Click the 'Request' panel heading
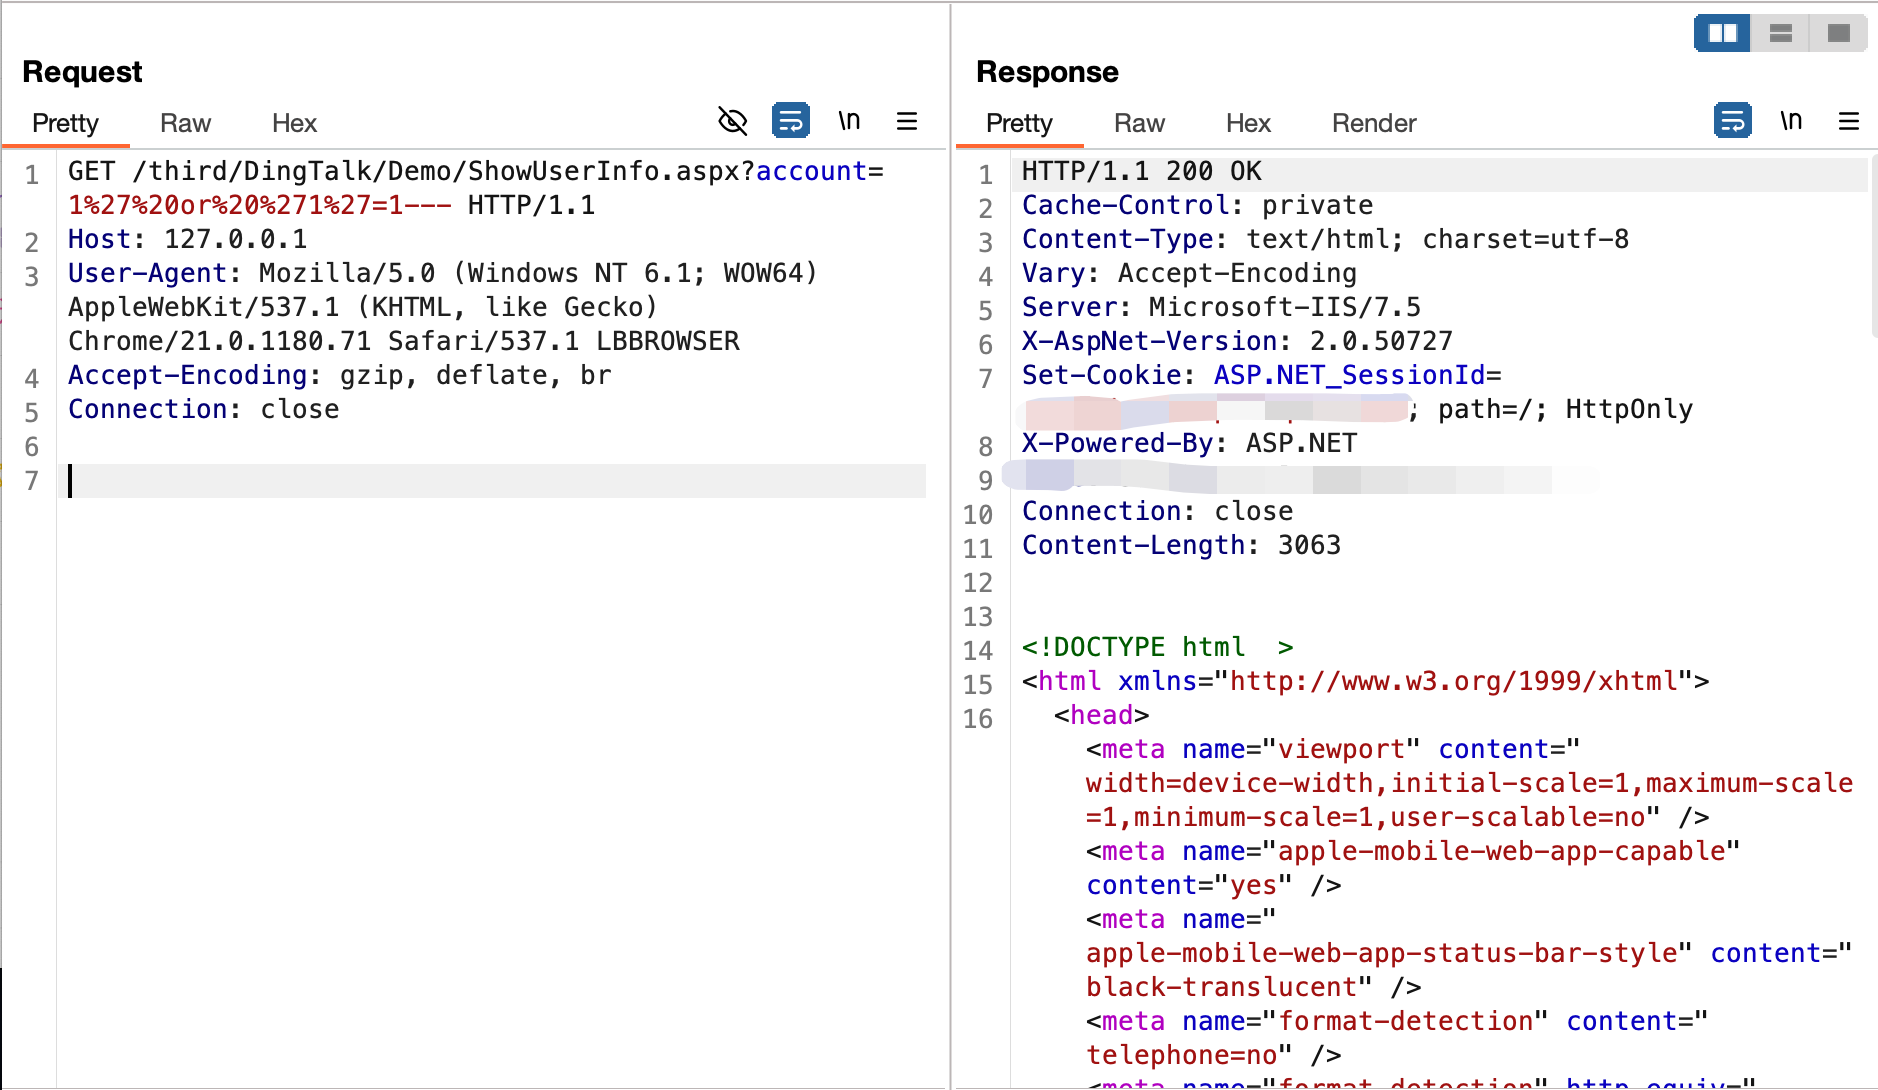This screenshot has width=1878, height=1090. coord(82,72)
